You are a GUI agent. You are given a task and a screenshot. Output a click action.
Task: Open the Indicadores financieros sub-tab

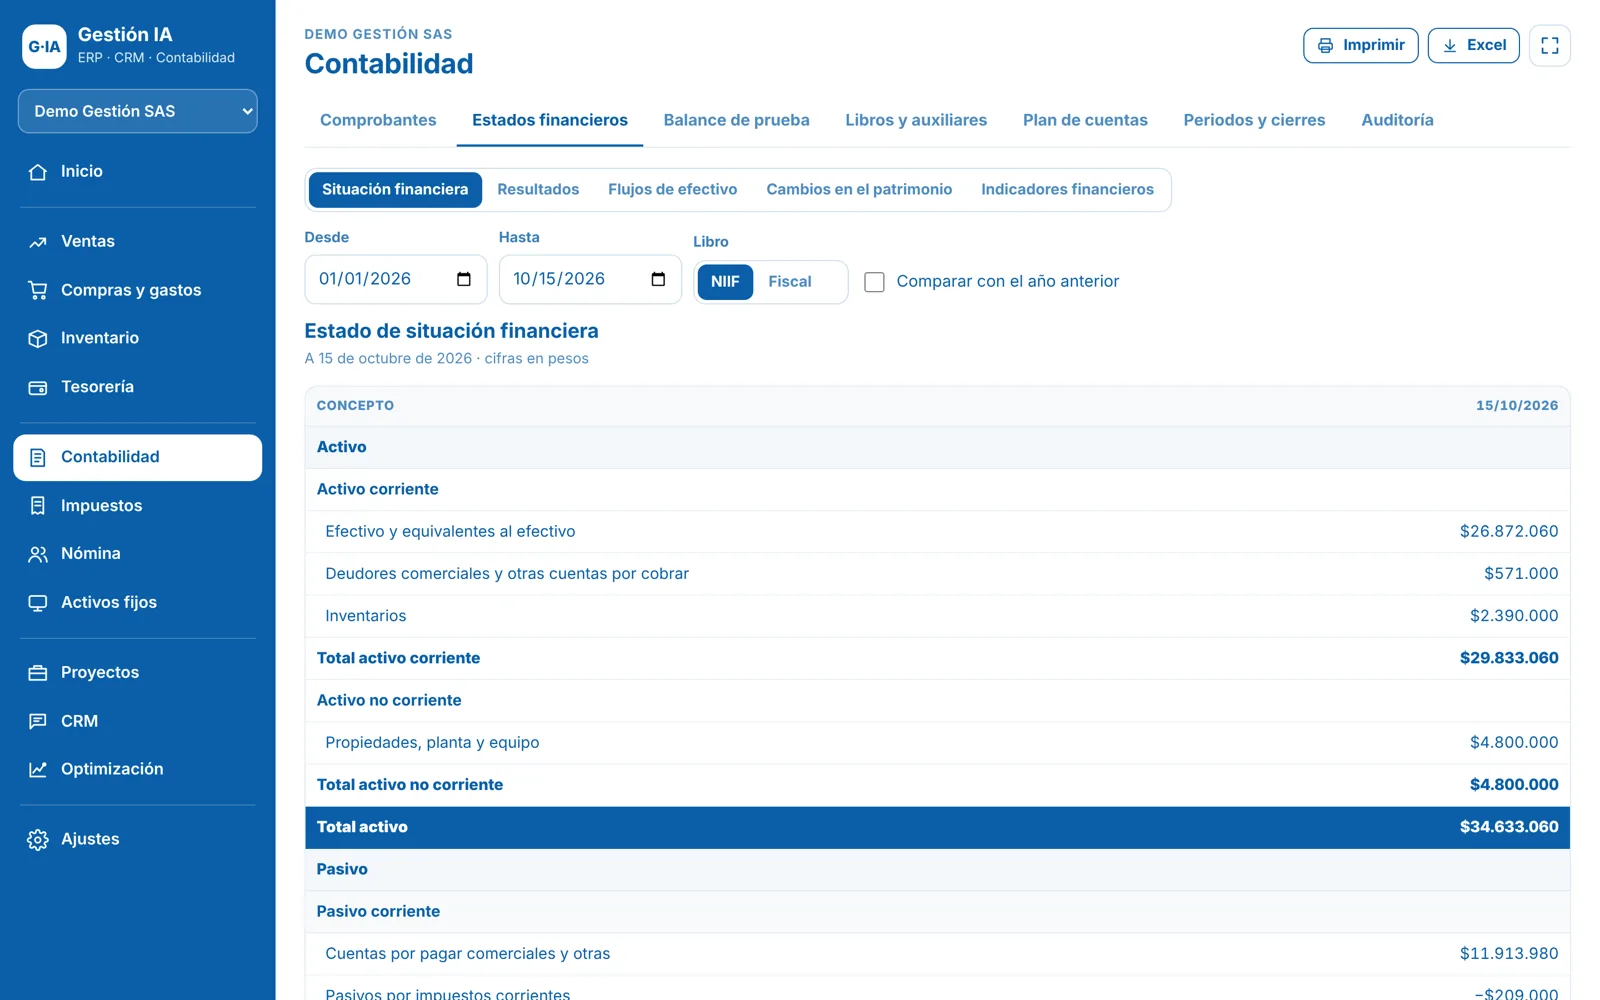1067,190
